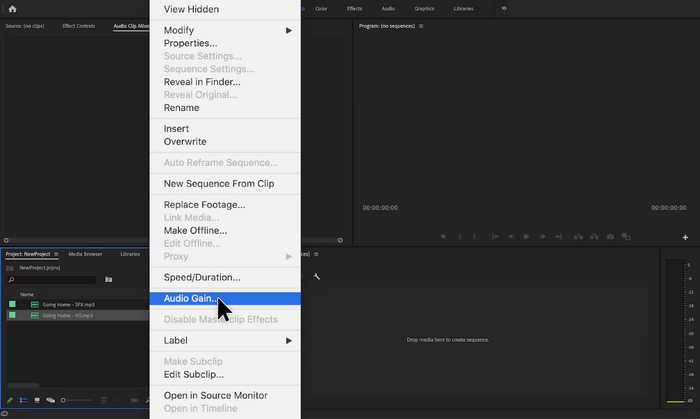Go to Out point in Program monitor

558,236
